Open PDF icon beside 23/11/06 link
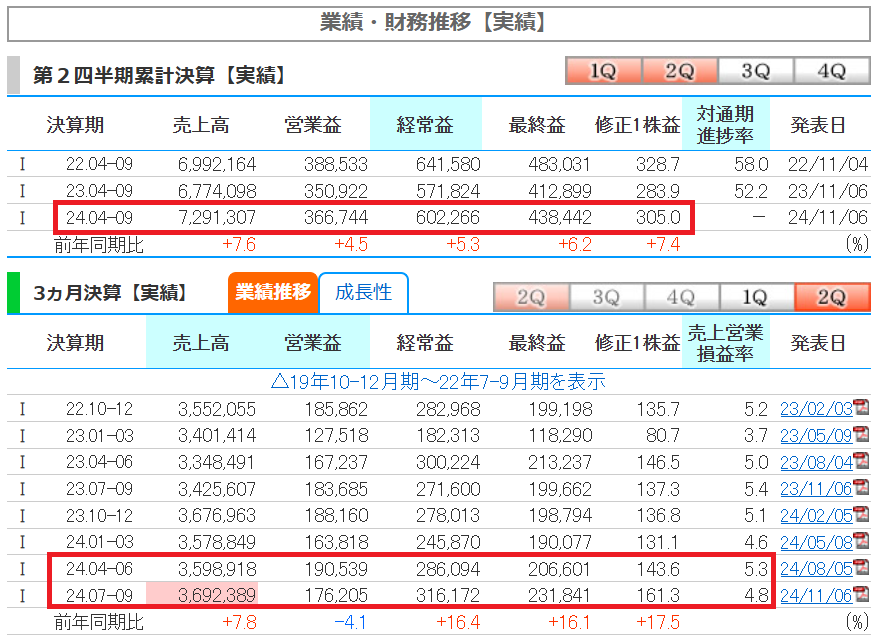 (861, 488)
